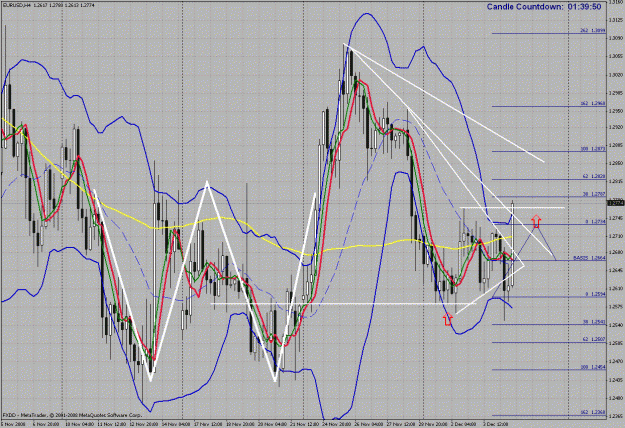Click the current price tag 1.2774

(615, 203)
